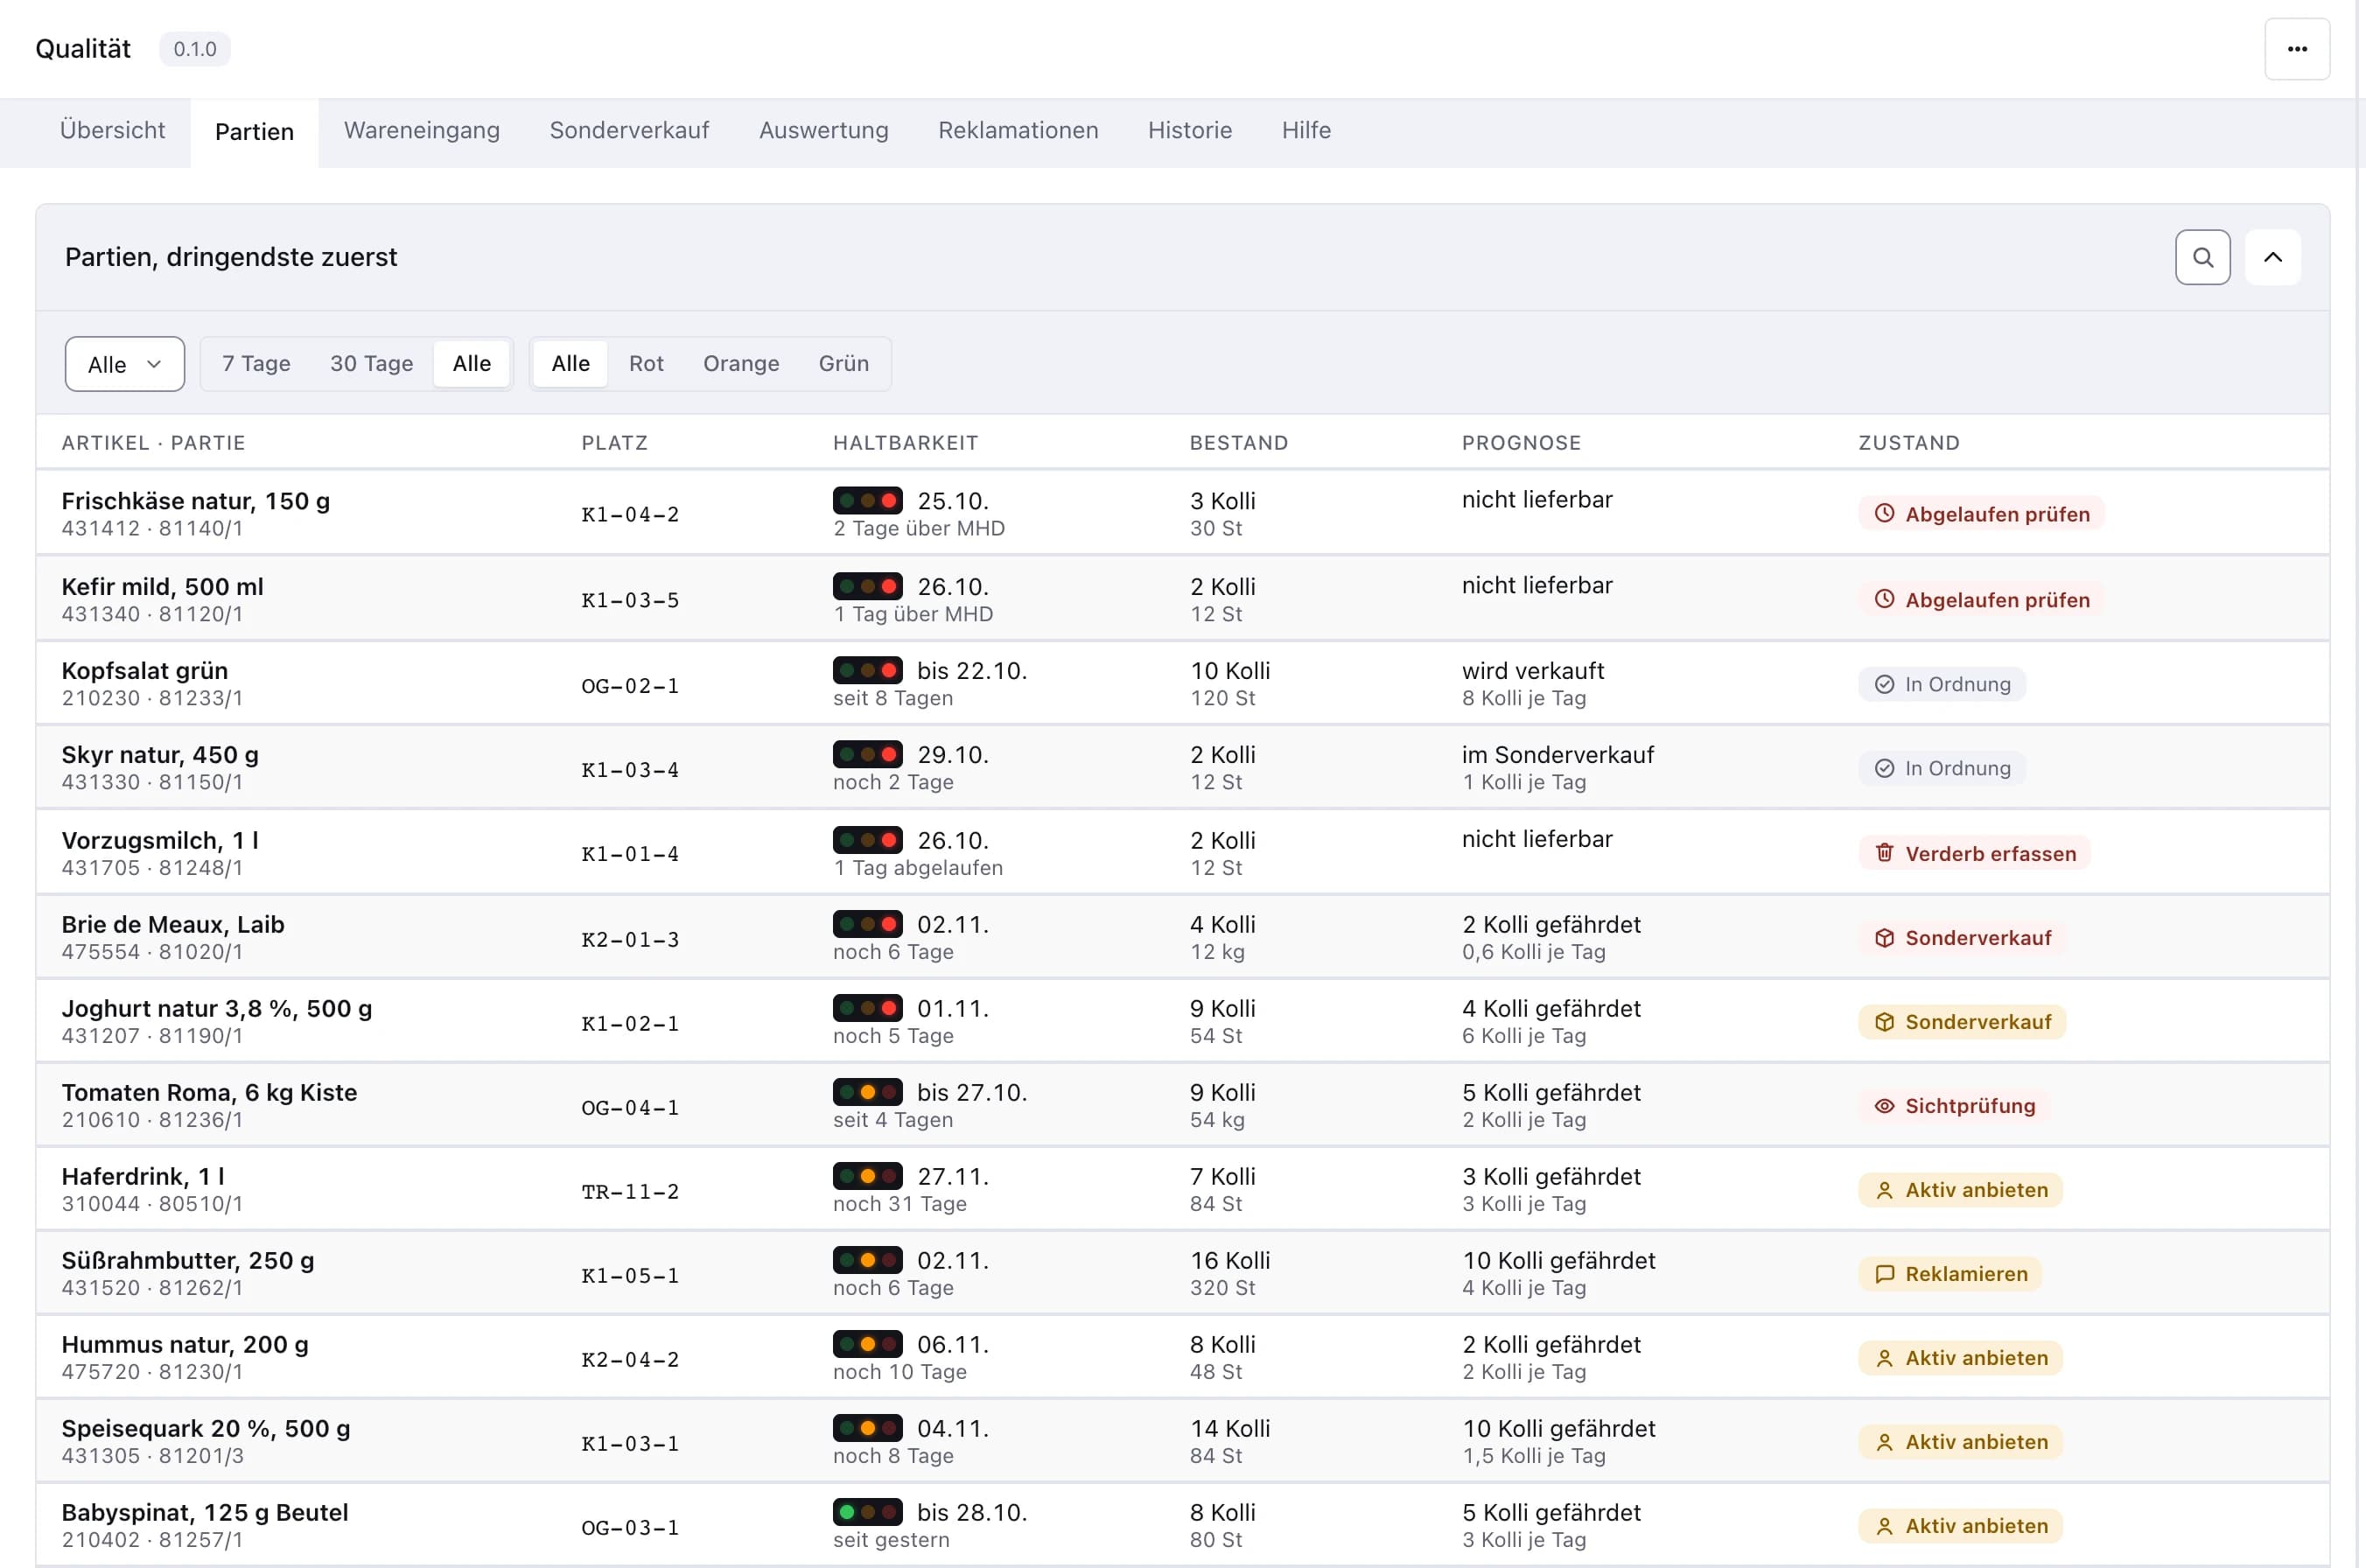Click orange traffic light of Haferdrink
Image resolution: width=2366 pixels, height=1568 pixels.
[868, 1176]
